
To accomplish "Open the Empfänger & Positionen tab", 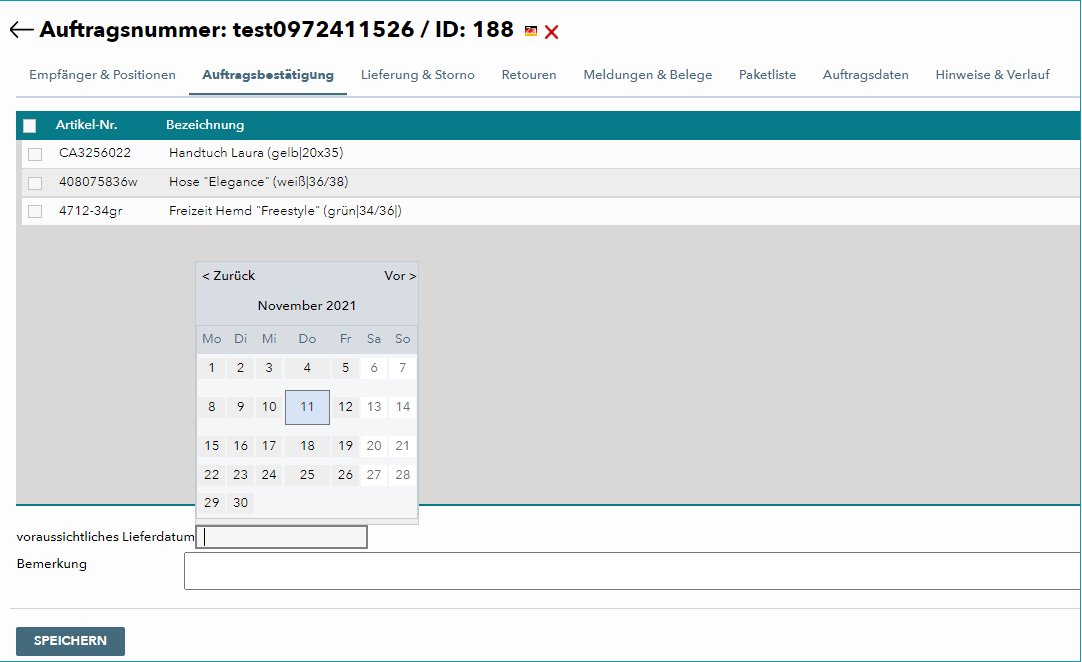I will tap(102, 75).
